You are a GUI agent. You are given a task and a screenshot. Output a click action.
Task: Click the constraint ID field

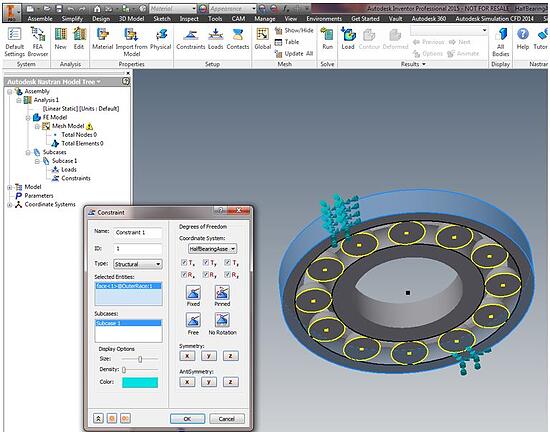tap(138, 249)
